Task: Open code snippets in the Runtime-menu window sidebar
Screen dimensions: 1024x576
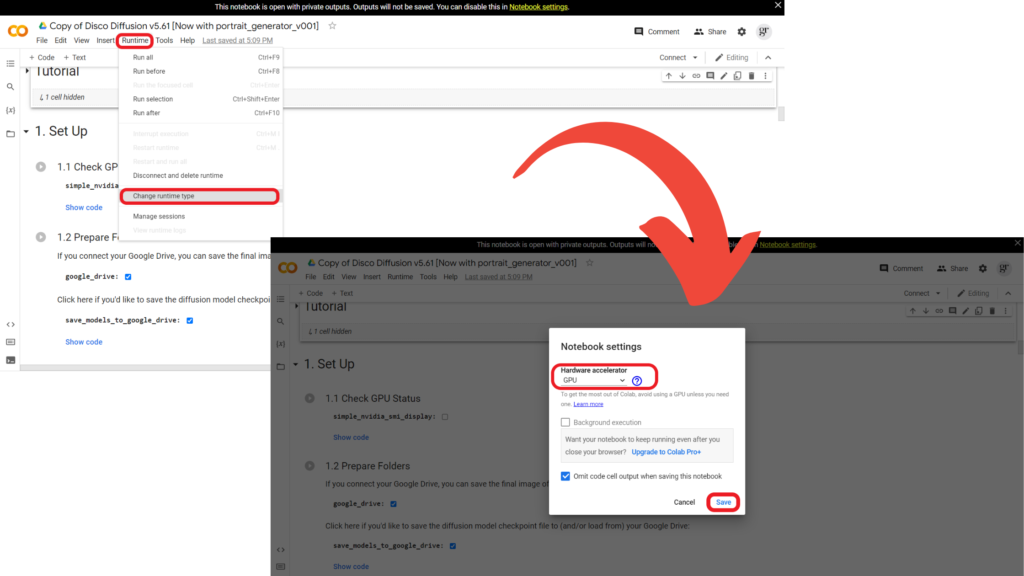Action: [10, 325]
